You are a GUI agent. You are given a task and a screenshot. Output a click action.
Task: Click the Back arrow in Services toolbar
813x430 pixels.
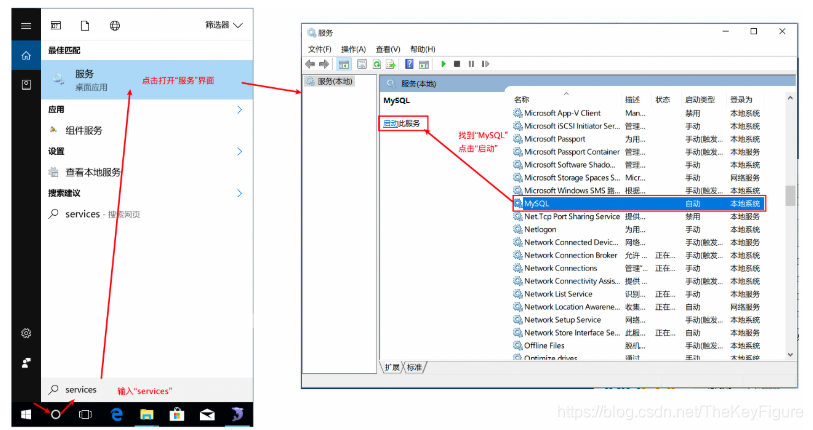pyautogui.click(x=310, y=64)
